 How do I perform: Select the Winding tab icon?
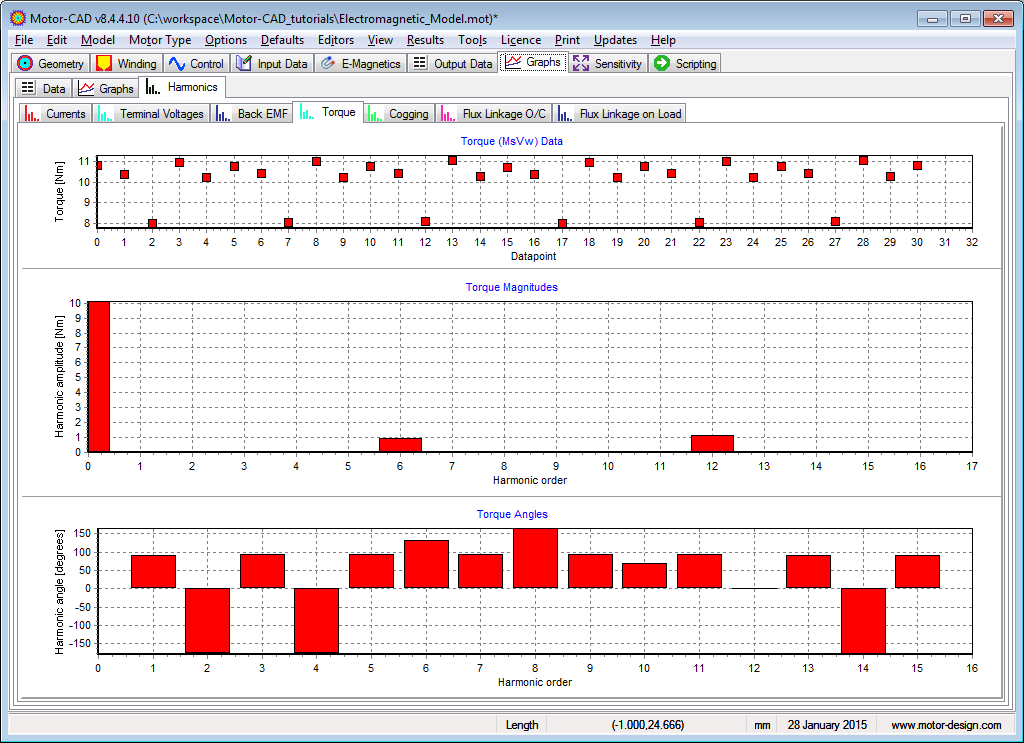(104, 64)
